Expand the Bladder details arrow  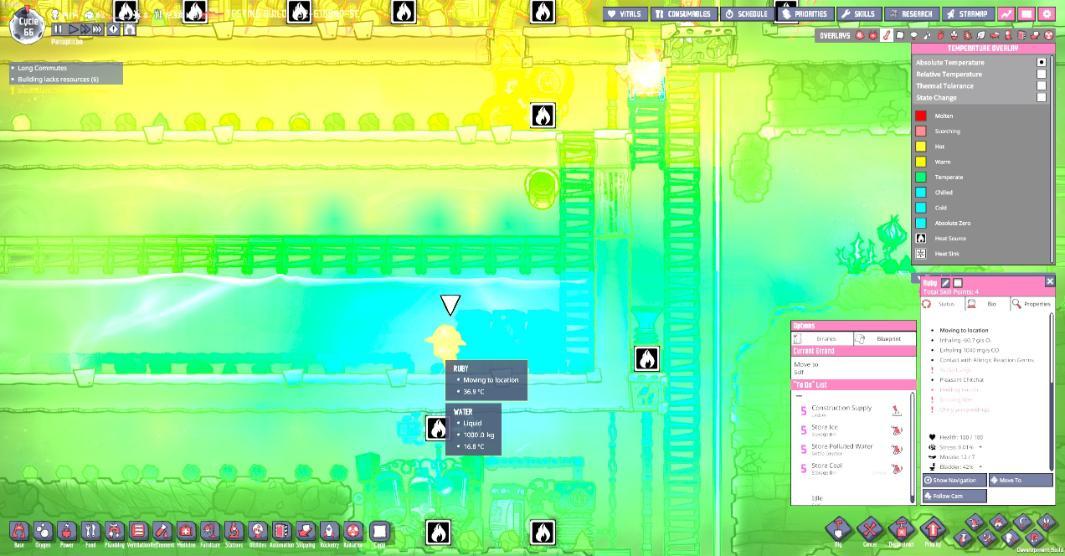[980, 467]
